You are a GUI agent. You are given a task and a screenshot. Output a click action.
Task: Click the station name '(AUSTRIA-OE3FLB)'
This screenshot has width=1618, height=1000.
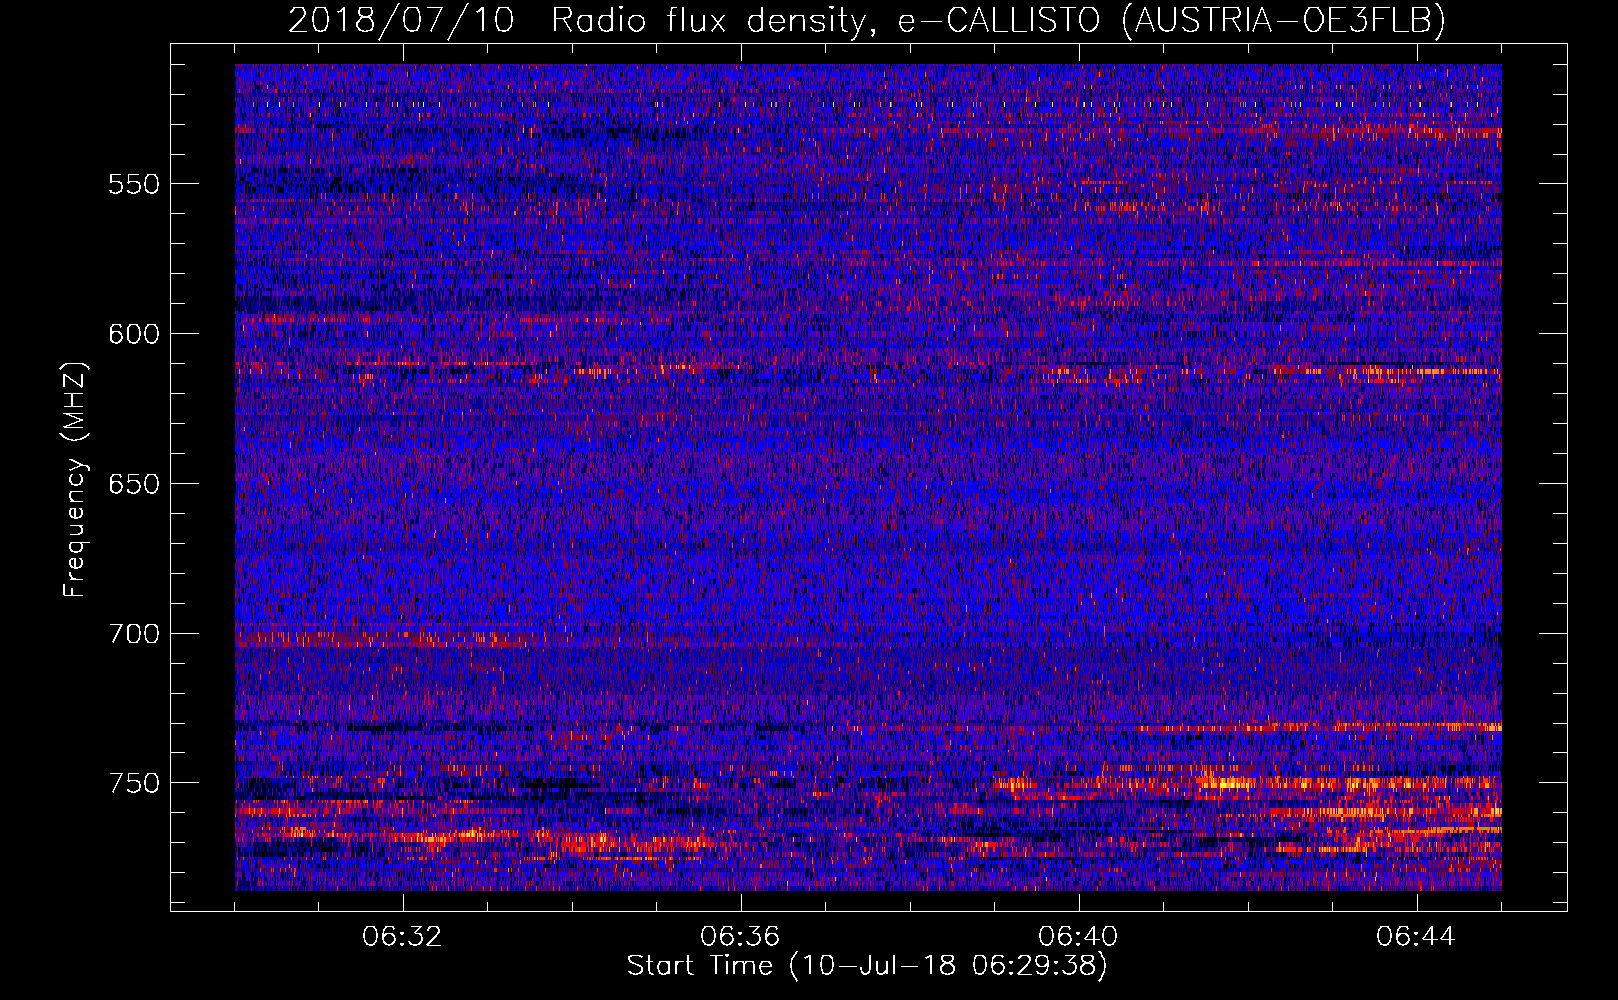click(x=1284, y=20)
